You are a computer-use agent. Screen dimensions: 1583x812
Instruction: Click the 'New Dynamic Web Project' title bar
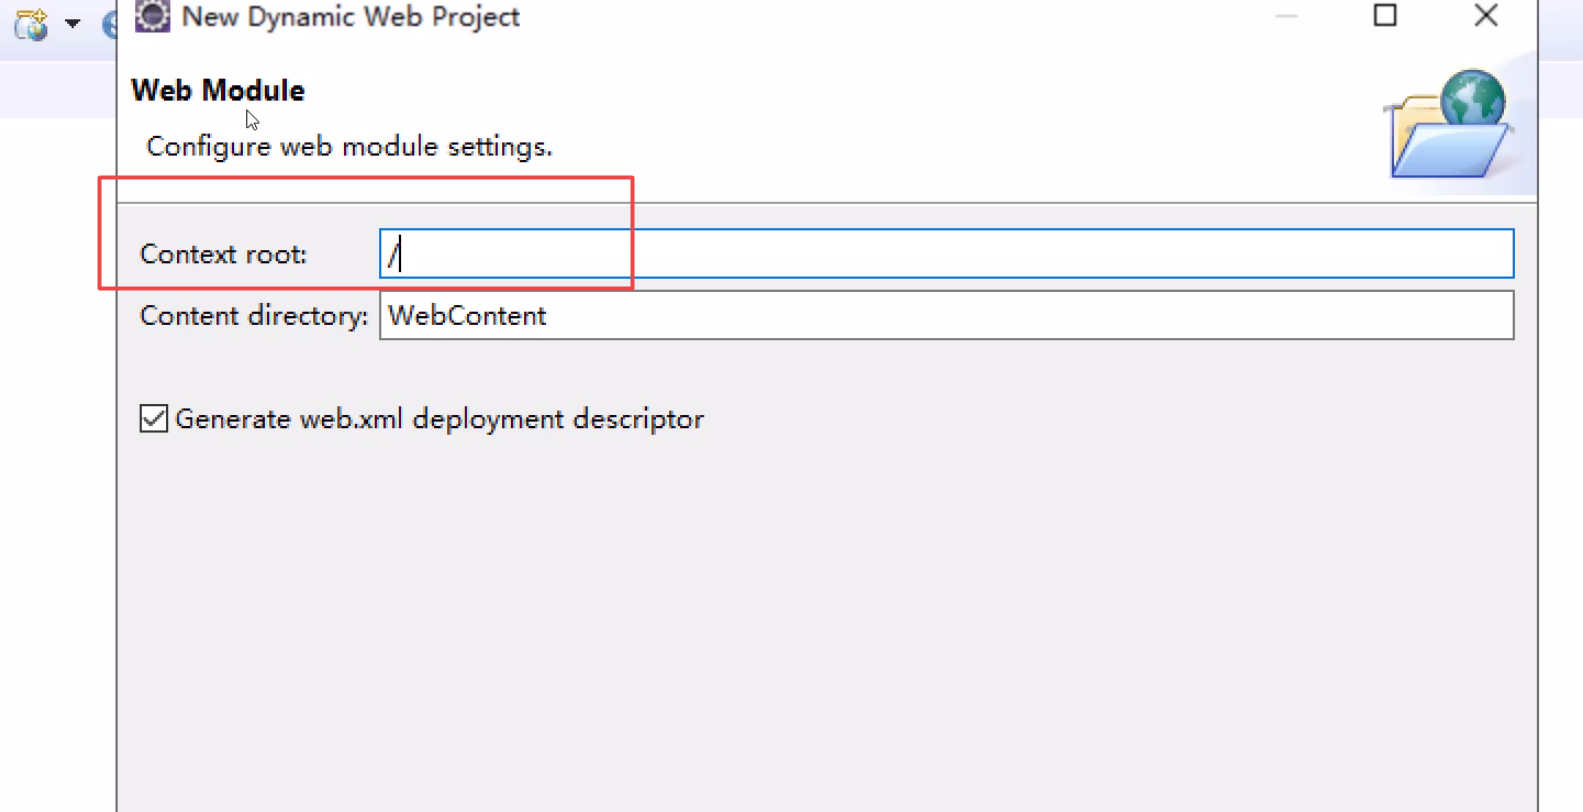700,17
